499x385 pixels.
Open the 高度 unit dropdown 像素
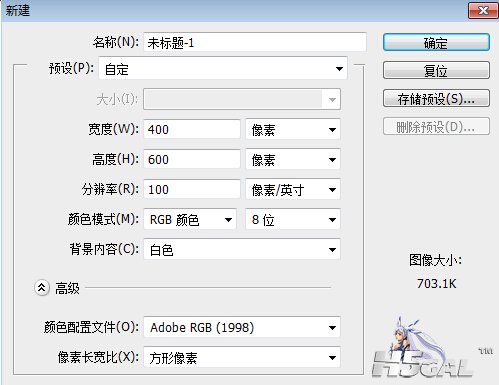(x=293, y=159)
